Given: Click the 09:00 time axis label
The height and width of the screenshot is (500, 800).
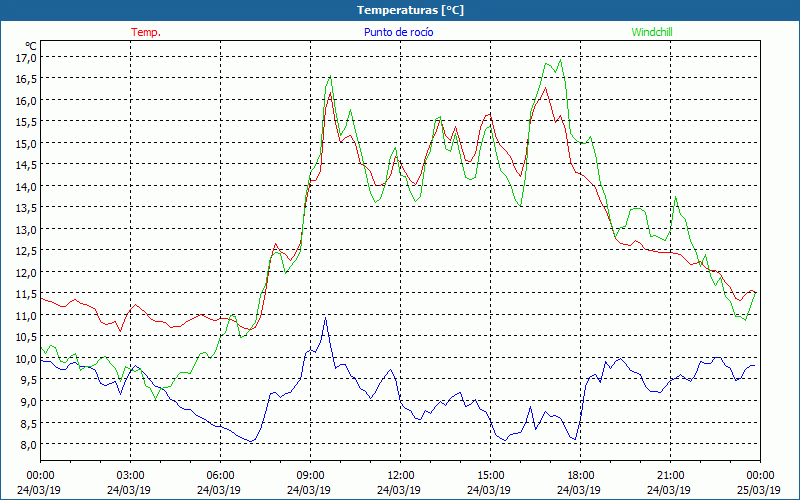Looking at the screenshot, I should (310, 476).
